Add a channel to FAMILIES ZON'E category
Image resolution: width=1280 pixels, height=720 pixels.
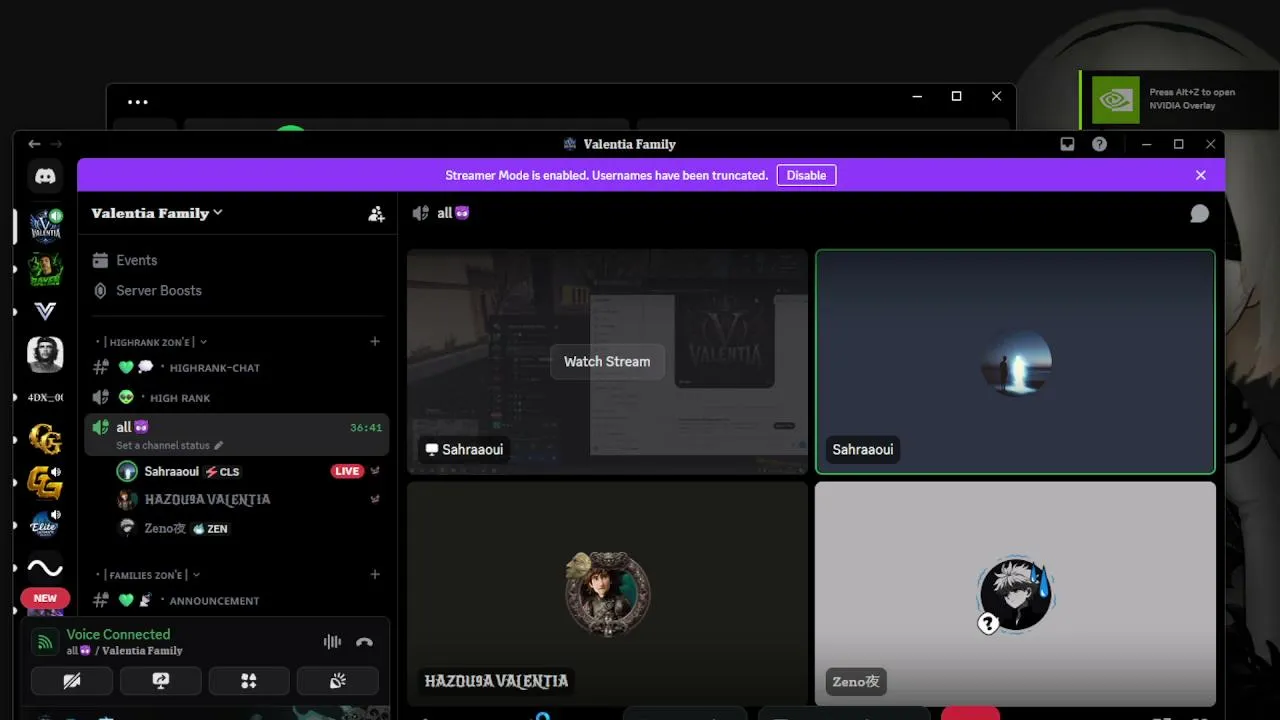(x=375, y=575)
